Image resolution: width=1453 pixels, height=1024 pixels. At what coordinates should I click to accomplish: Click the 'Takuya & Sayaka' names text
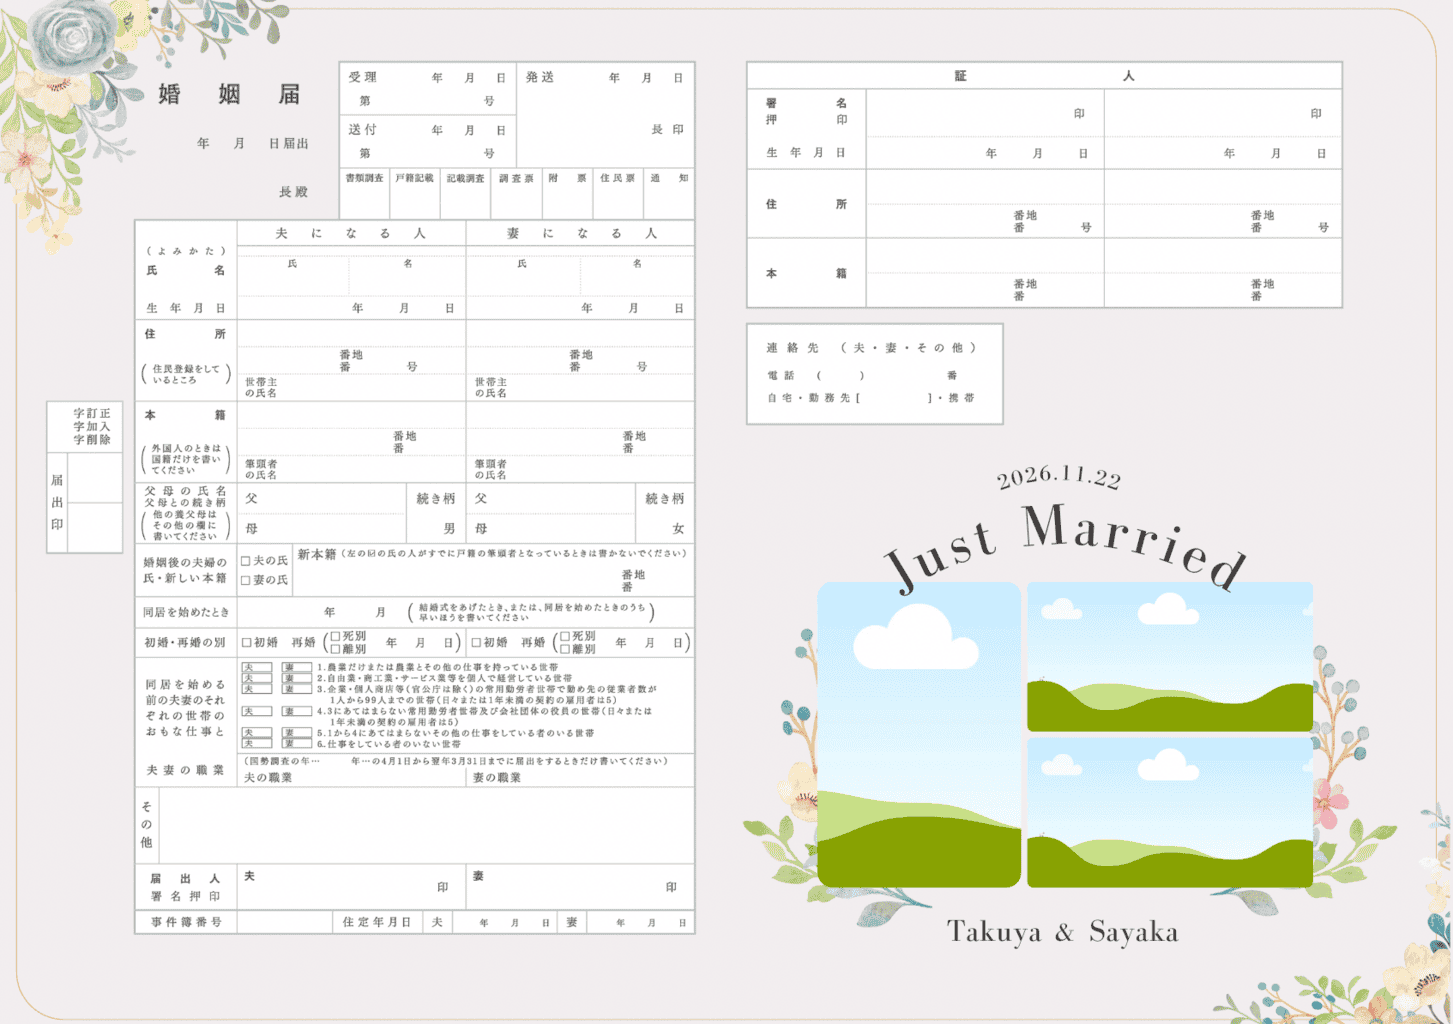[1062, 932]
